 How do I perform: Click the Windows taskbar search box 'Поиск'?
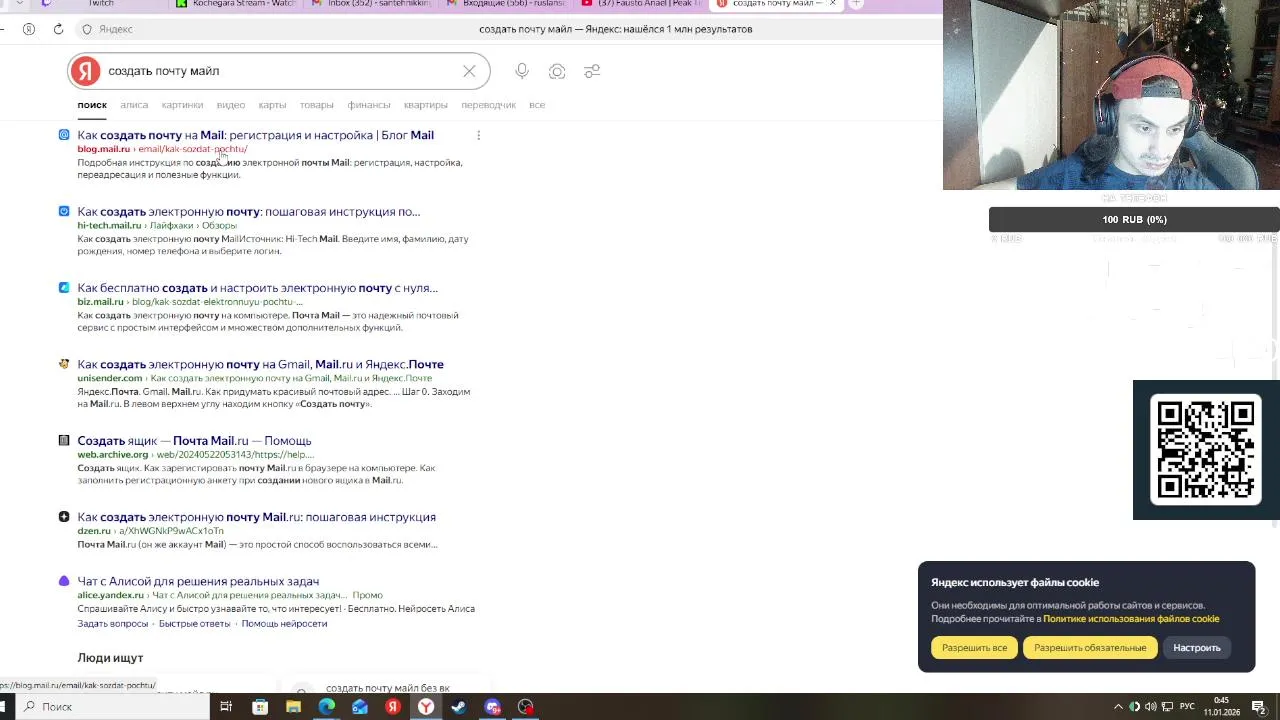point(110,707)
